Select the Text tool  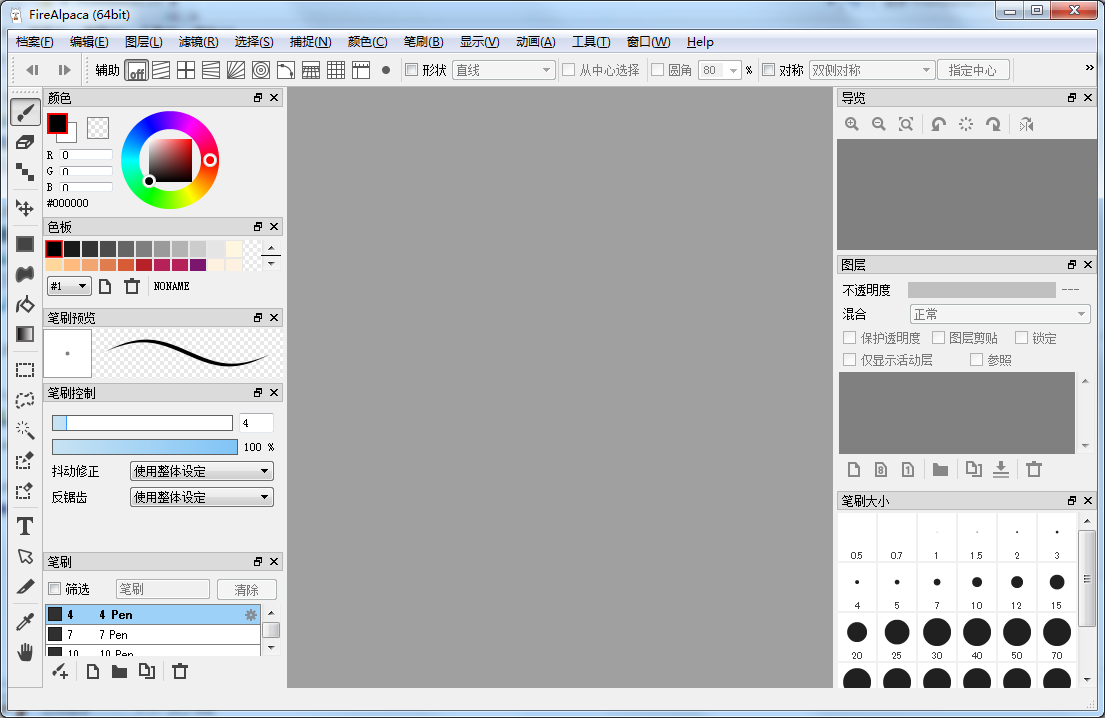25,526
